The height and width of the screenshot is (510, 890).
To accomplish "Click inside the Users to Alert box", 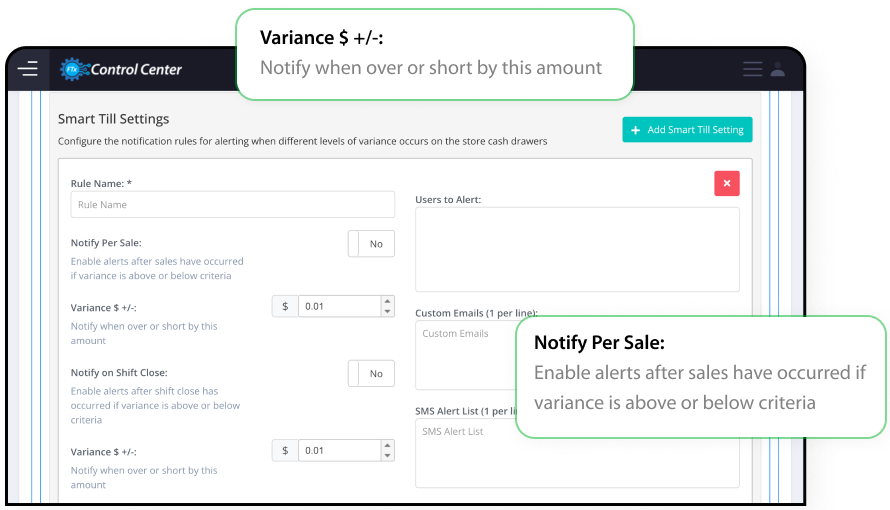I will pyautogui.click(x=577, y=250).
